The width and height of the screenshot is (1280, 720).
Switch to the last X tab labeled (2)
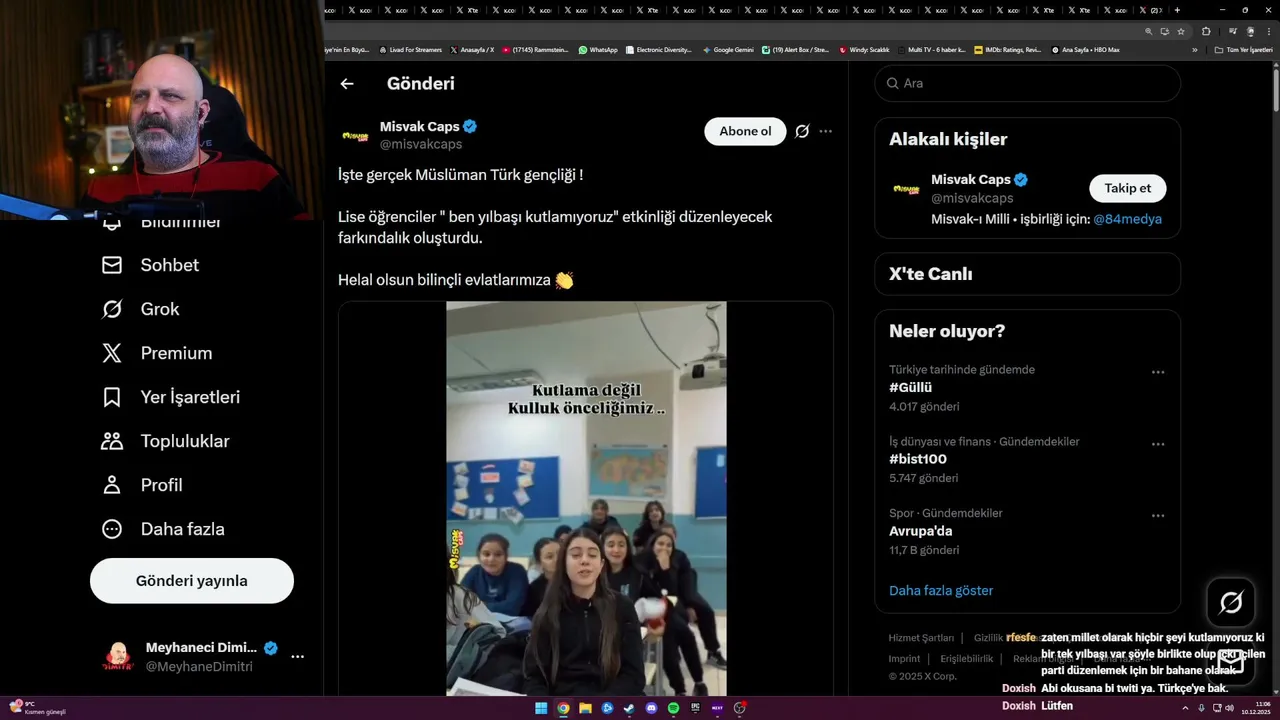[1152, 10]
